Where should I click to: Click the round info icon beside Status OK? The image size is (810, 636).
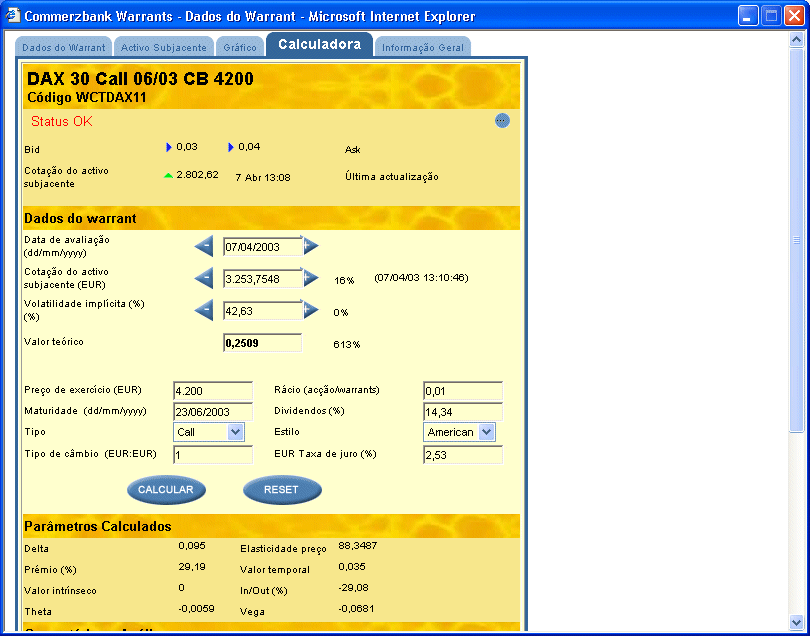click(502, 120)
